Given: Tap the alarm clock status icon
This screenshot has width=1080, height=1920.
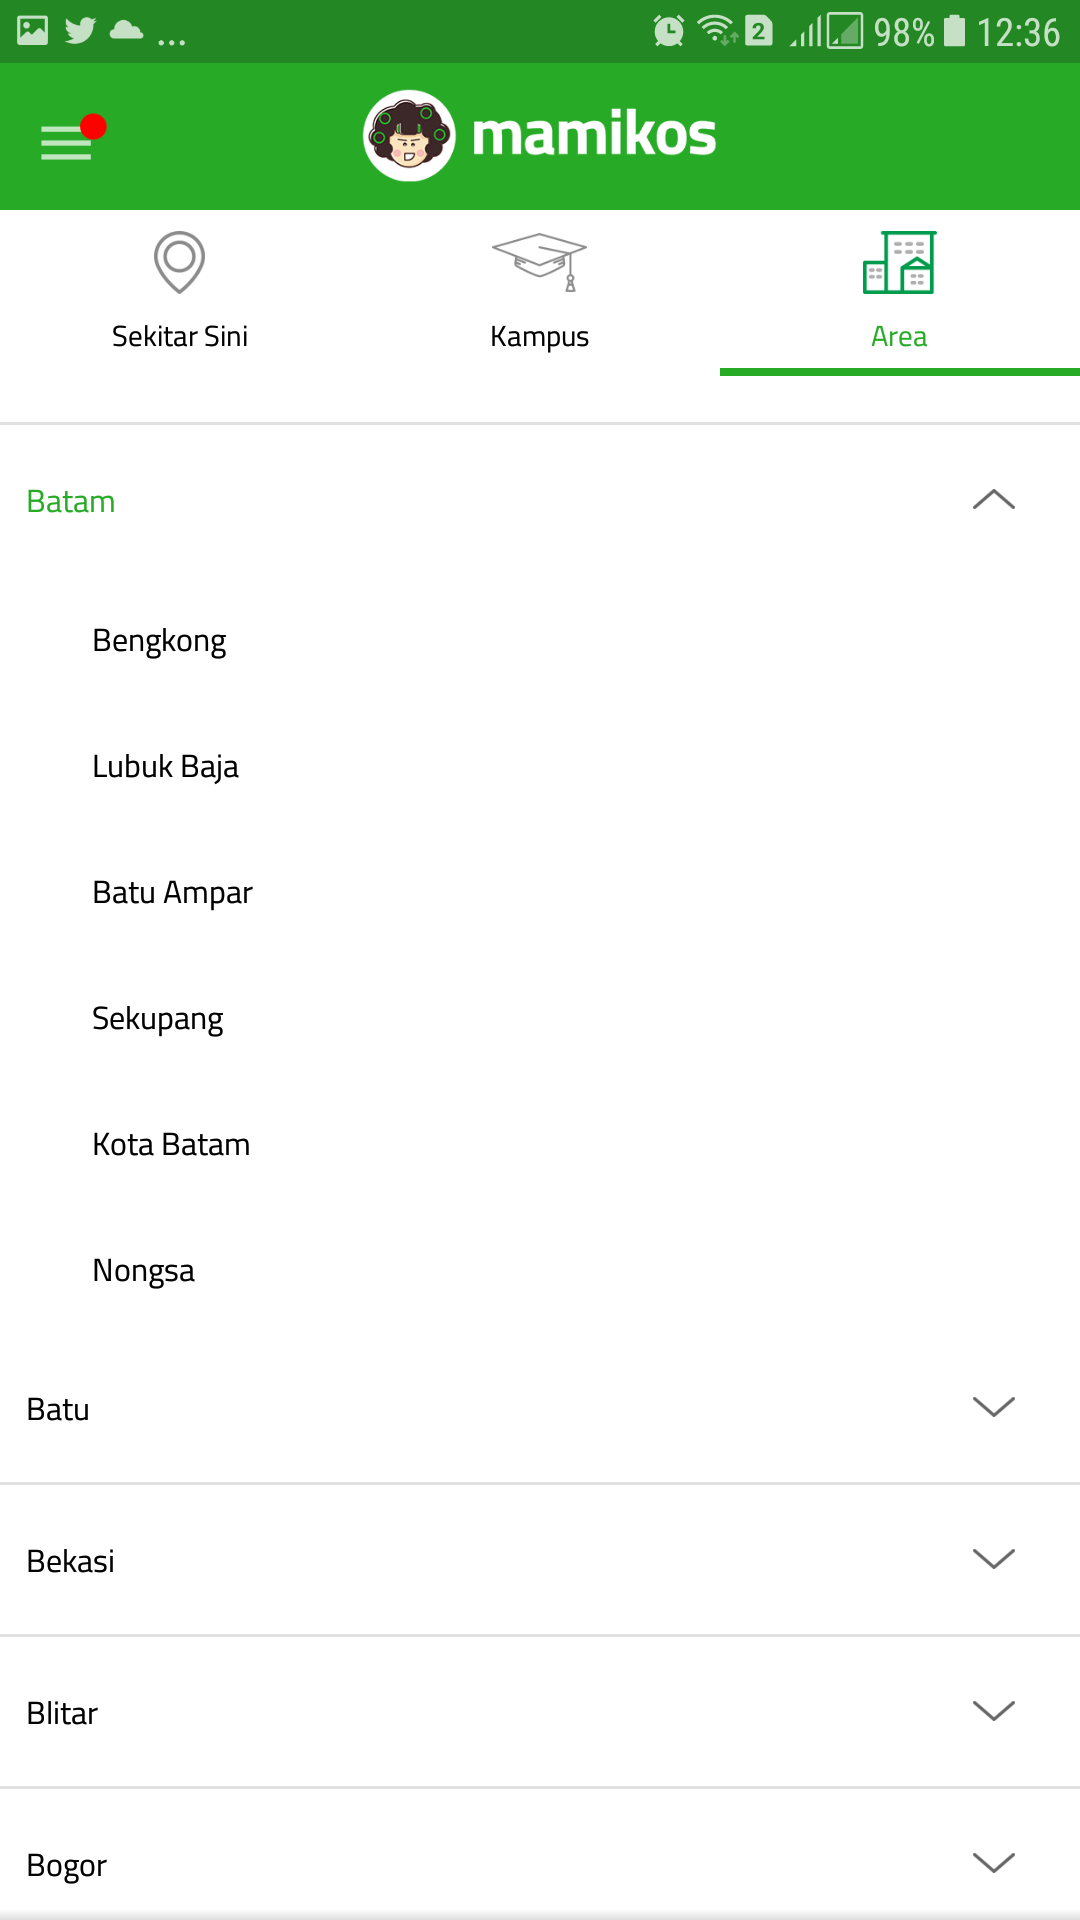Looking at the screenshot, I should pyautogui.click(x=668, y=31).
